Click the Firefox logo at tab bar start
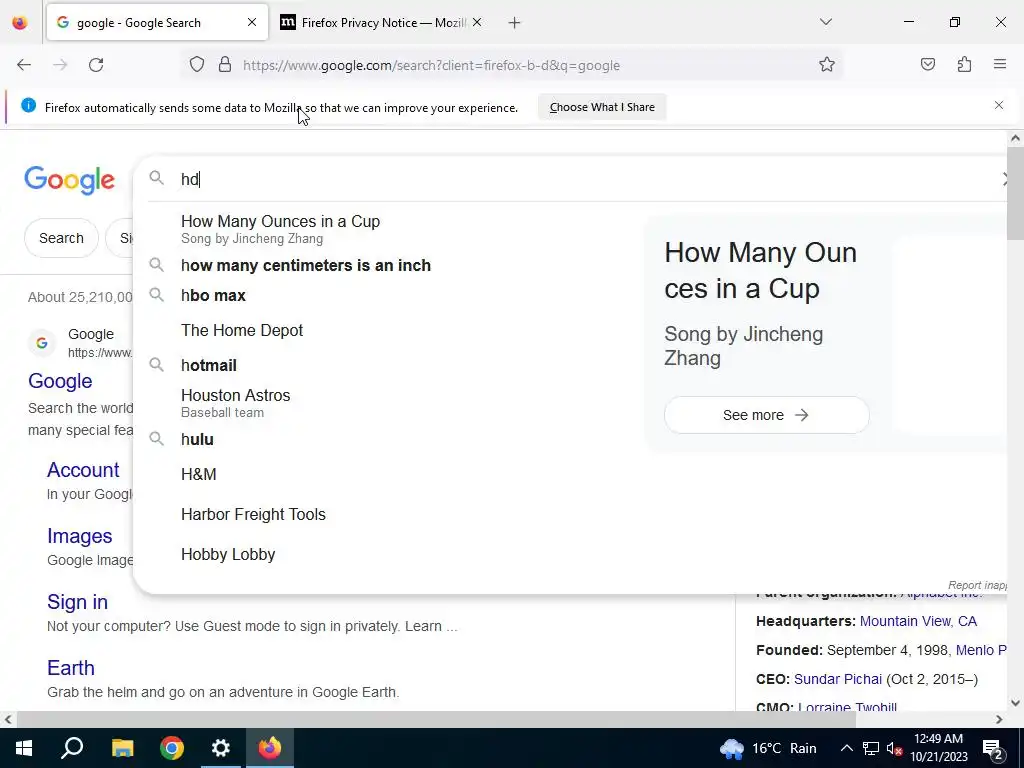Screen dimensions: 1024x768 20,23
